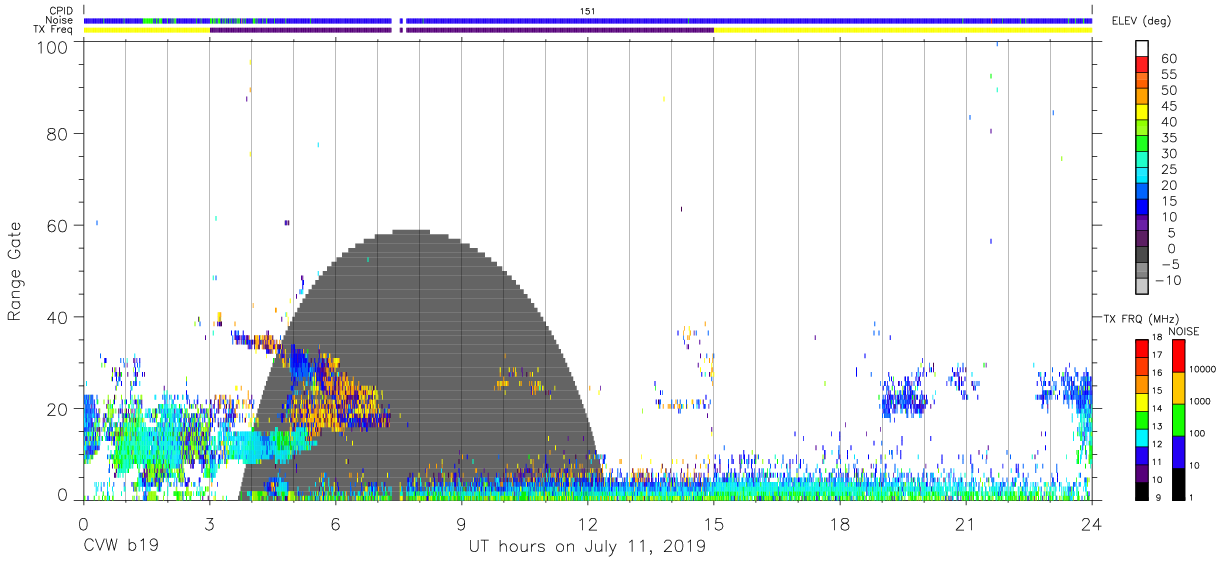Click the red elevation swatch beside 55
The height and width of the screenshot is (567, 1228).
[1142, 63]
